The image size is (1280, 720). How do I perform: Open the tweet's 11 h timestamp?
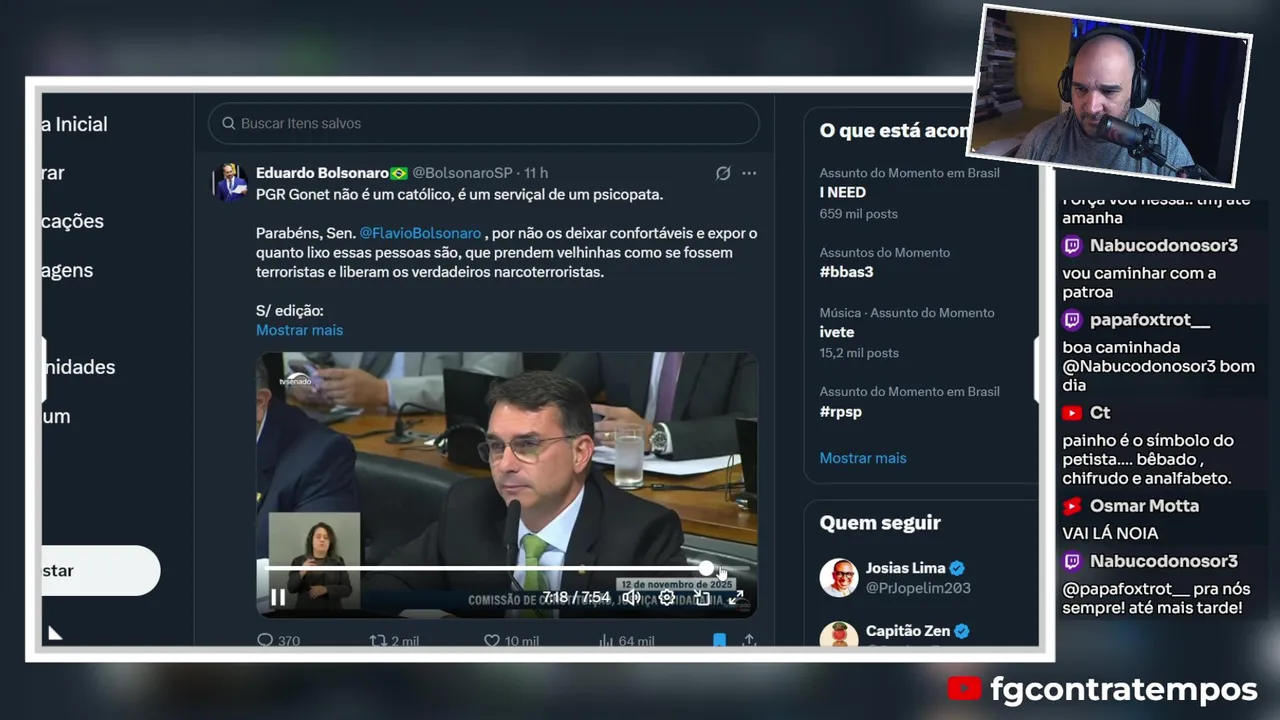click(536, 173)
